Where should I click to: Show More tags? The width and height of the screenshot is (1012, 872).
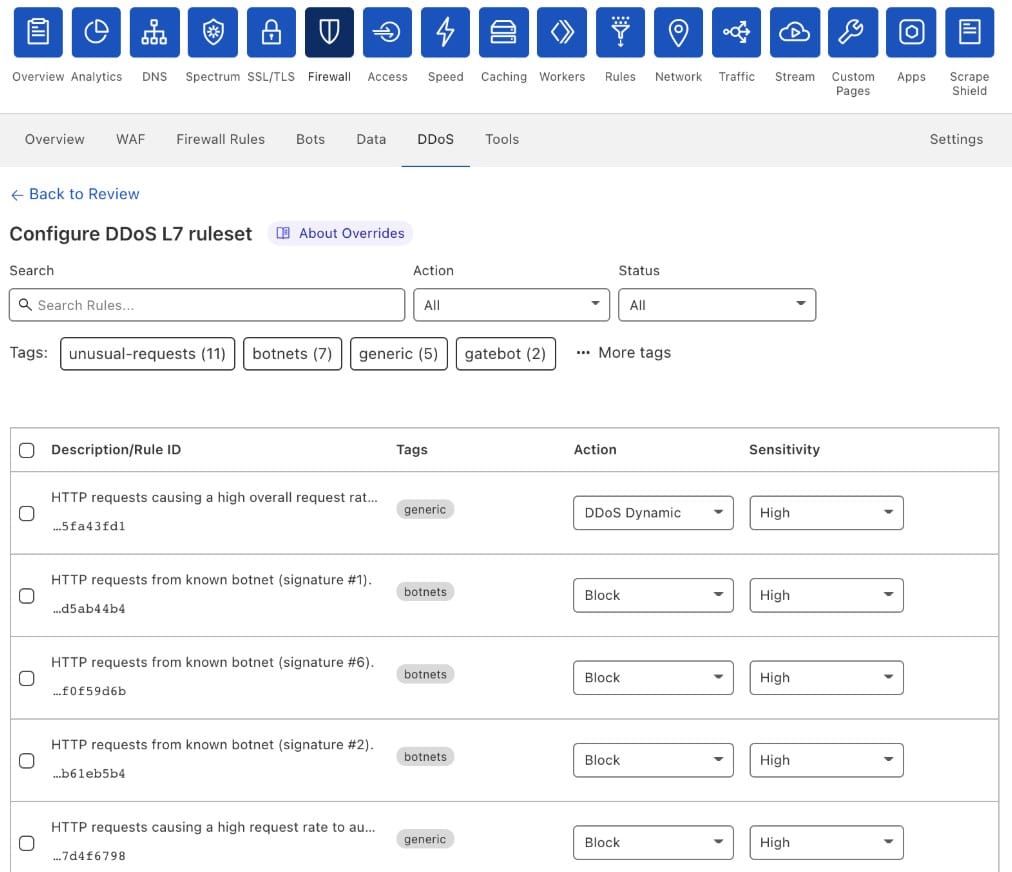[623, 352]
